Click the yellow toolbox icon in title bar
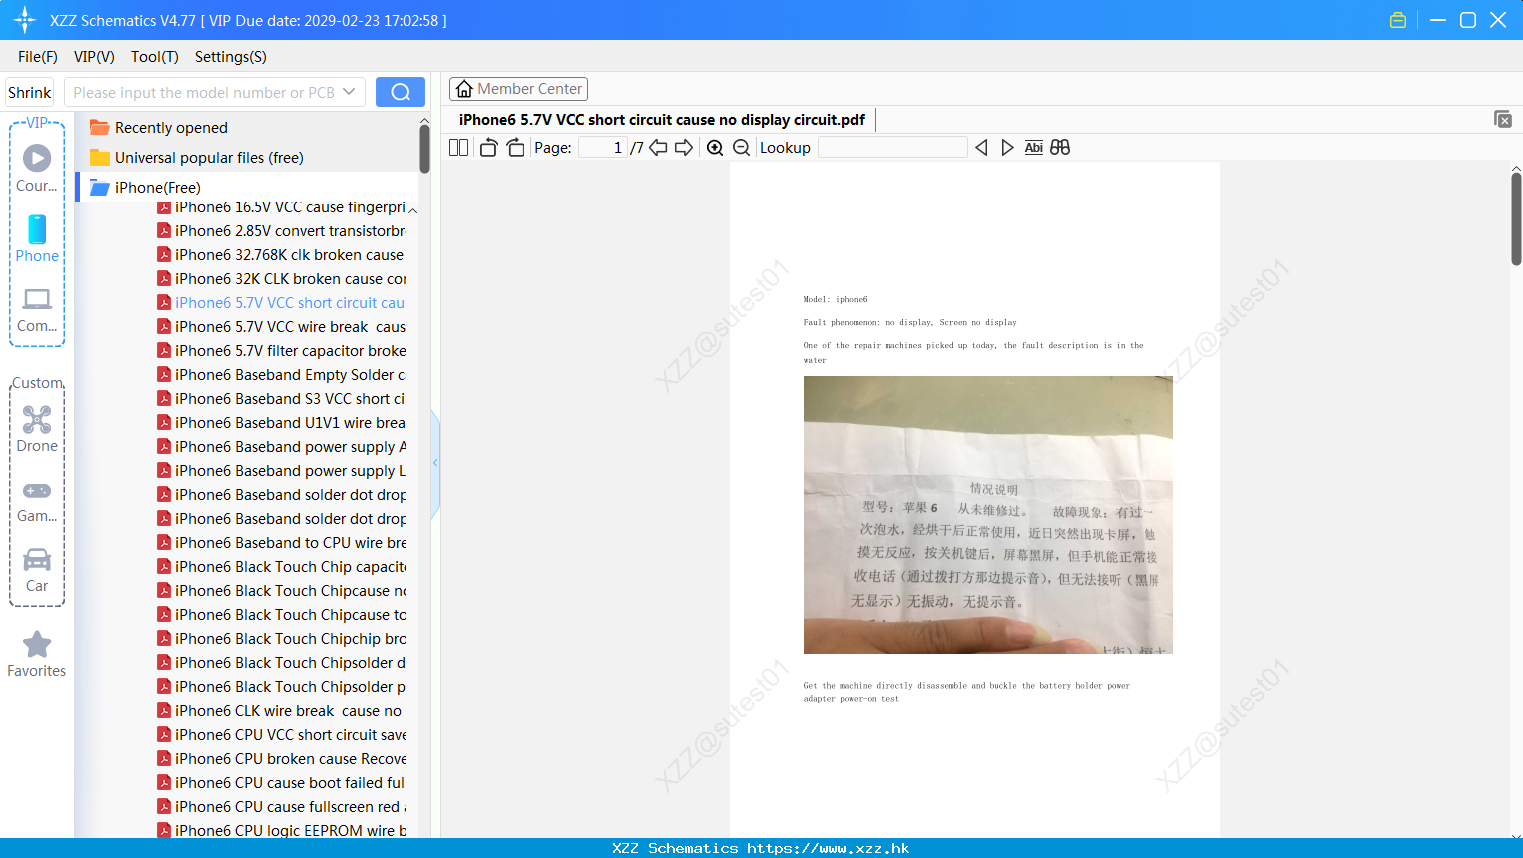The width and height of the screenshot is (1523, 858). pos(1398,20)
